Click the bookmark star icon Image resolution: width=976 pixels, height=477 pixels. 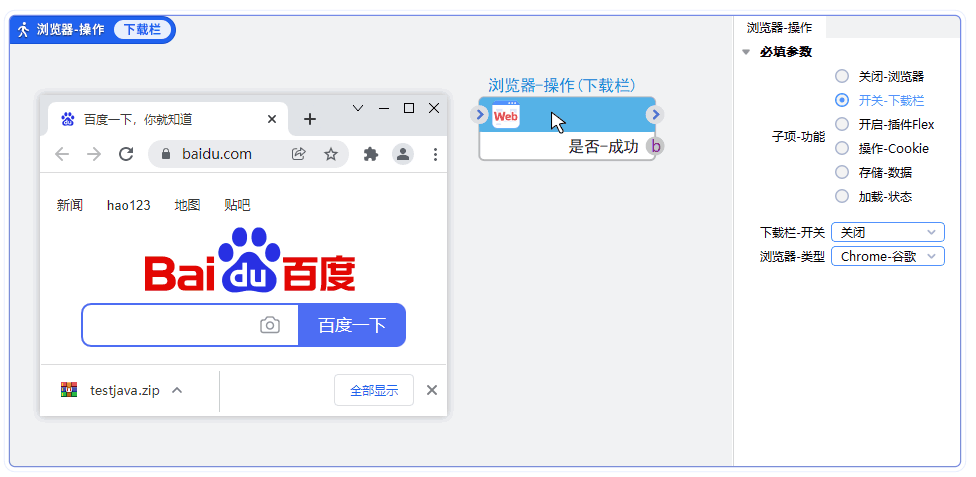(x=331, y=154)
